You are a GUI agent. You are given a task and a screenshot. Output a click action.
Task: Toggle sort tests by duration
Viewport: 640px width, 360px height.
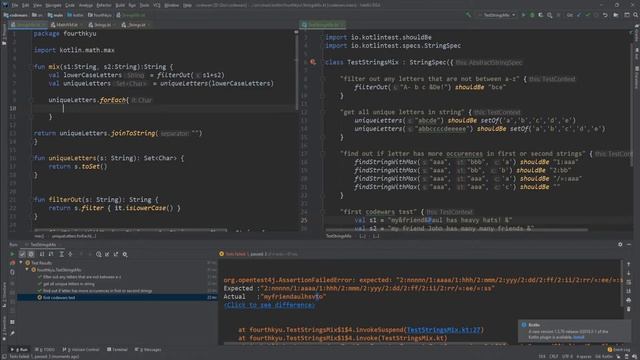coord(51,254)
